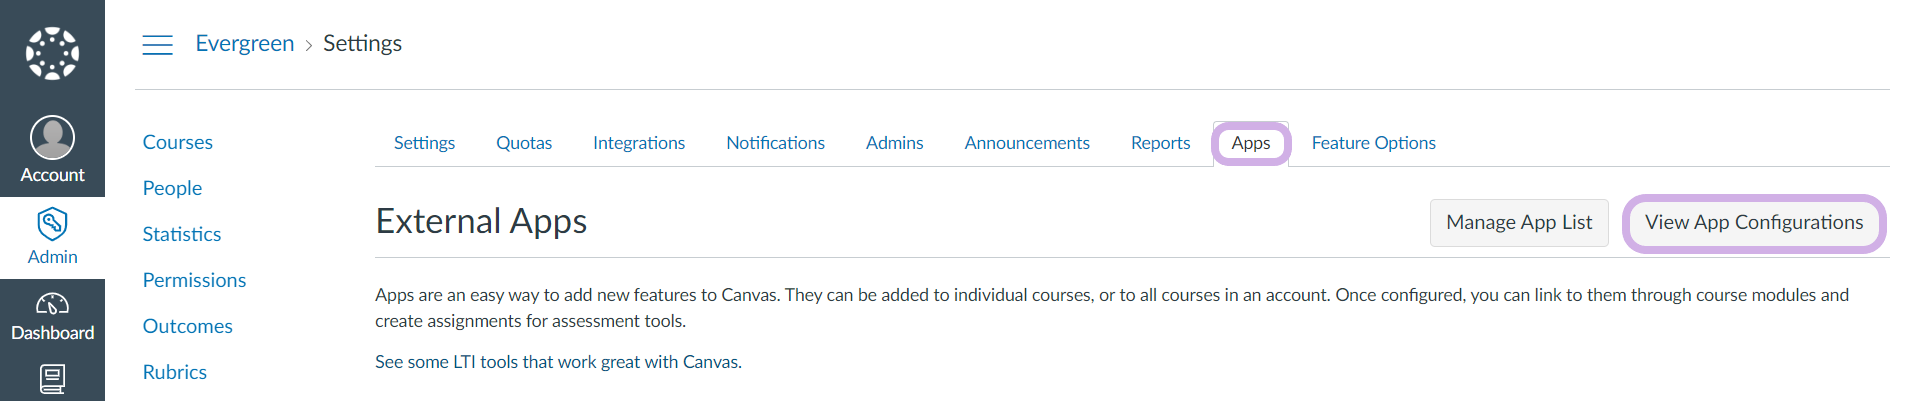Screen dimensions: 1920x401
Task: Click the Canvas logo icon
Action: [52, 53]
